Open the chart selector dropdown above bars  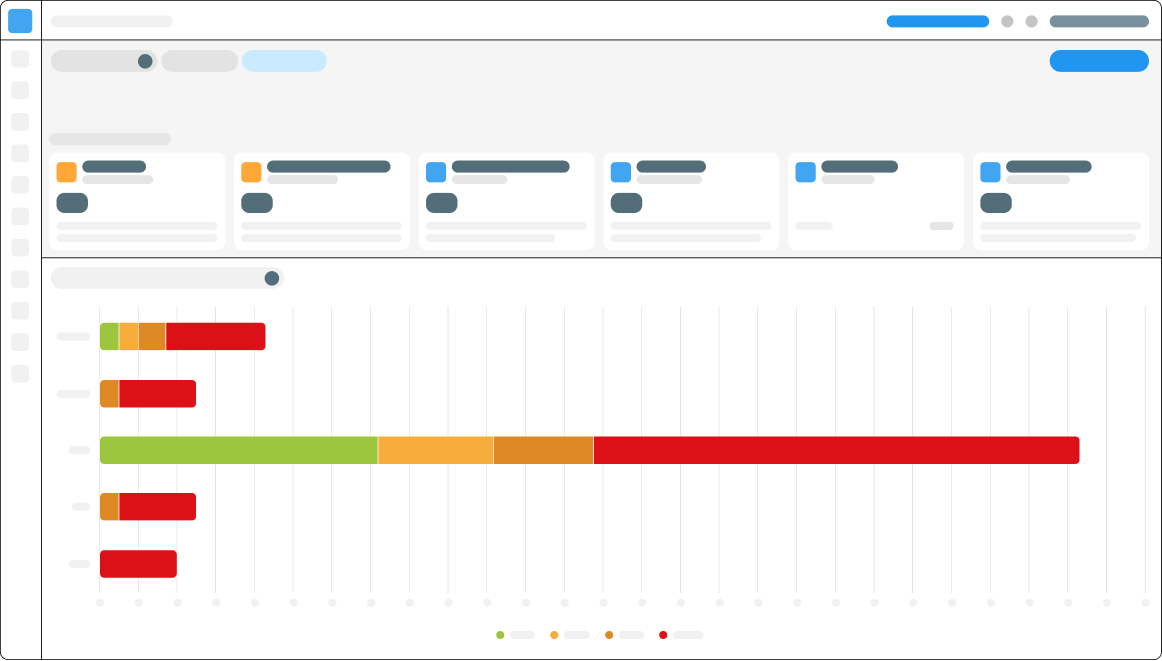tap(167, 278)
